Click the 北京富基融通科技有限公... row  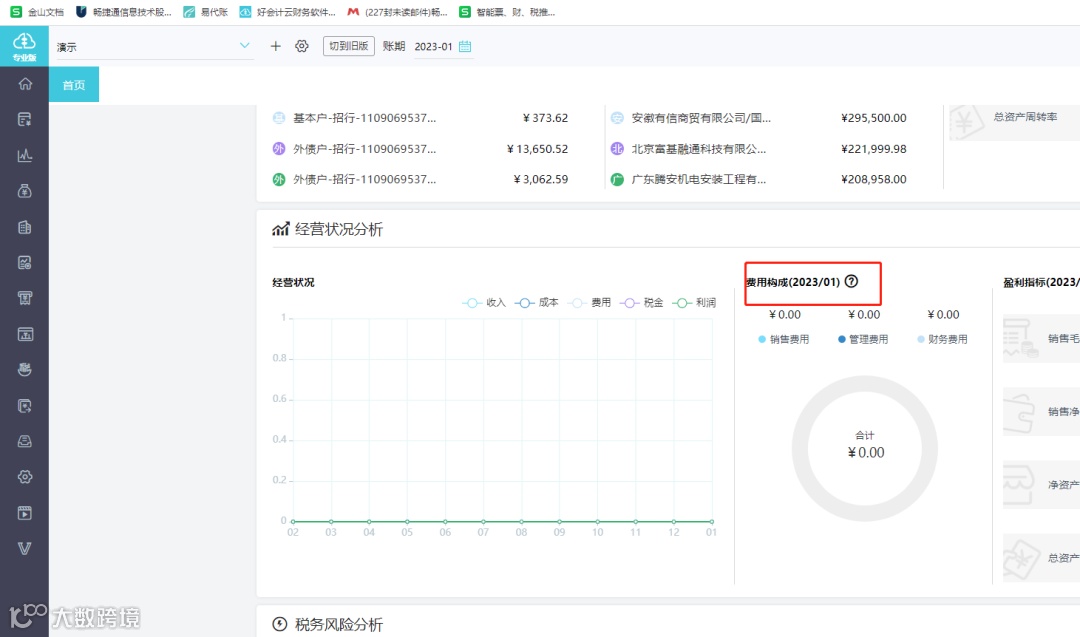[758, 149]
